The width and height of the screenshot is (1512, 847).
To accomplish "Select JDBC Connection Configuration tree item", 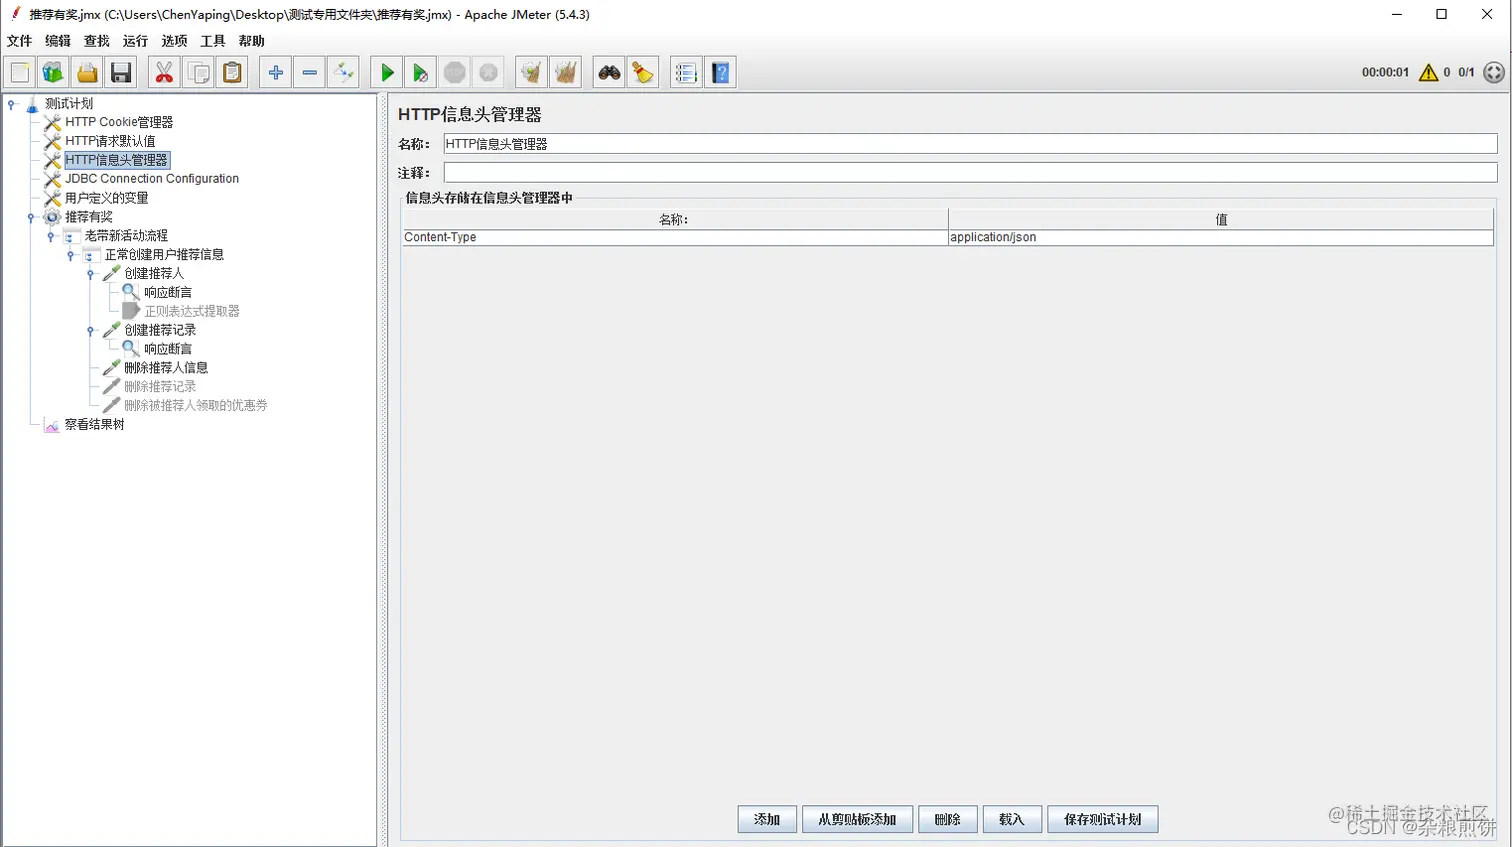I will [x=152, y=179].
